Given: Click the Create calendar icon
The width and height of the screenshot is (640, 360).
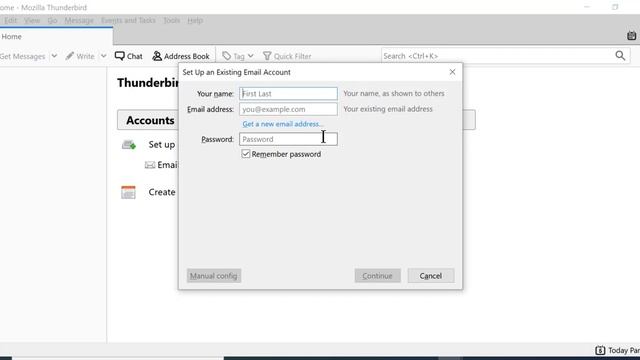Looking at the screenshot, I should coord(128,192).
